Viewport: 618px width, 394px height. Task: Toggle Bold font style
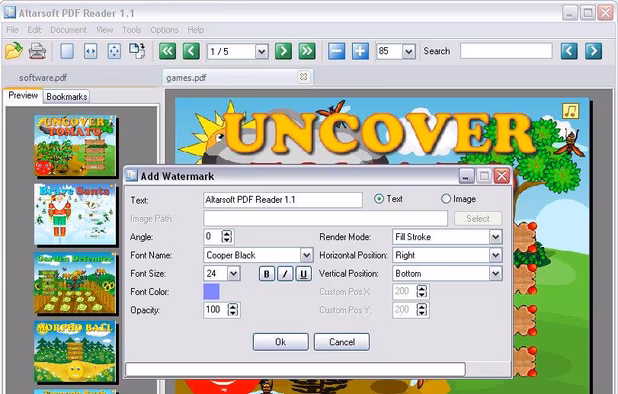[x=266, y=273]
